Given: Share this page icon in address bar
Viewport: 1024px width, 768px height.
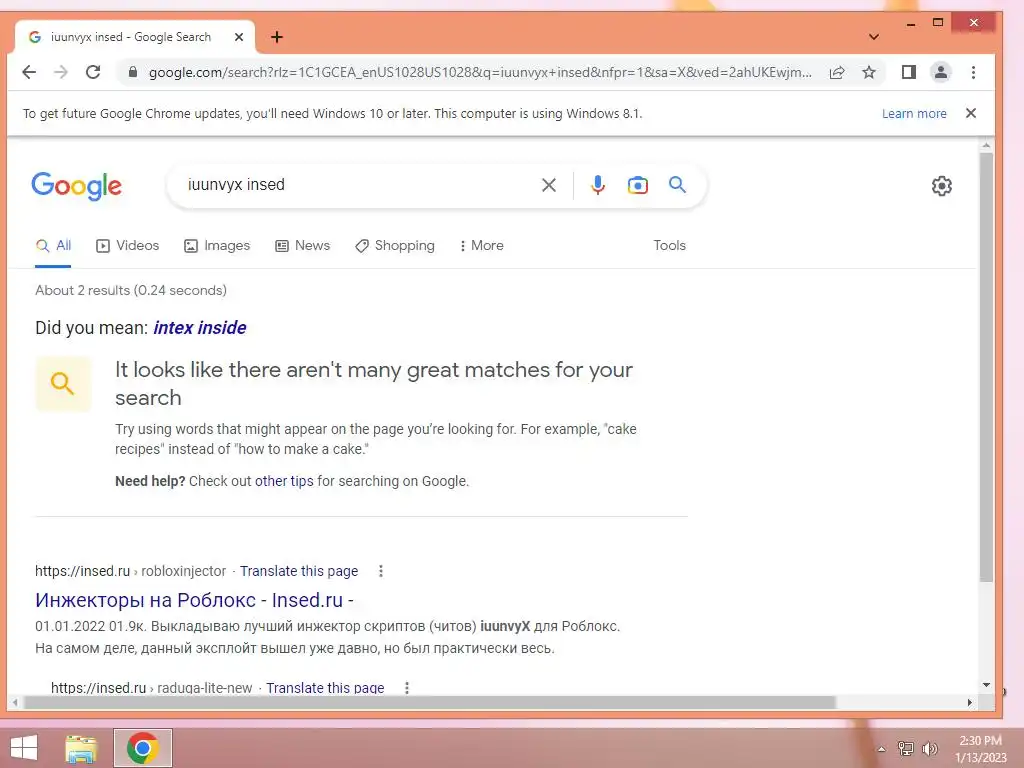Looking at the screenshot, I should point(837,72).
